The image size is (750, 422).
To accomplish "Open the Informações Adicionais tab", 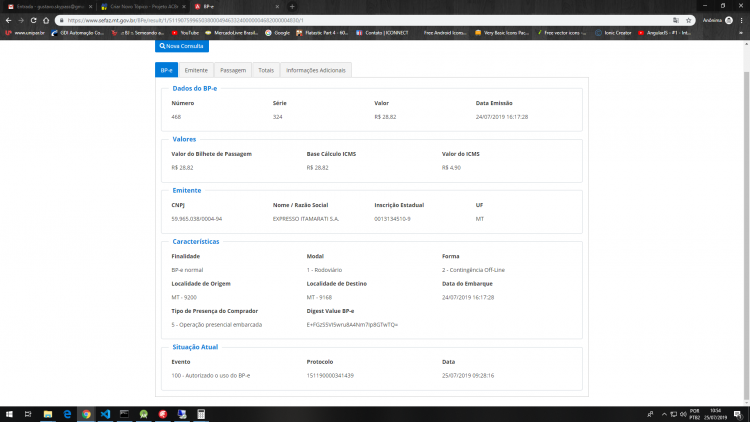I will pos(316,70).
